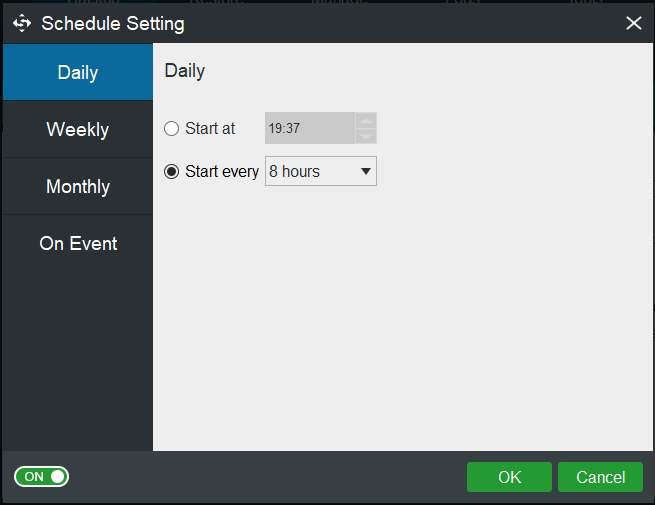
Task: Click the 19:37 start time field
Action: click(309, 128)
